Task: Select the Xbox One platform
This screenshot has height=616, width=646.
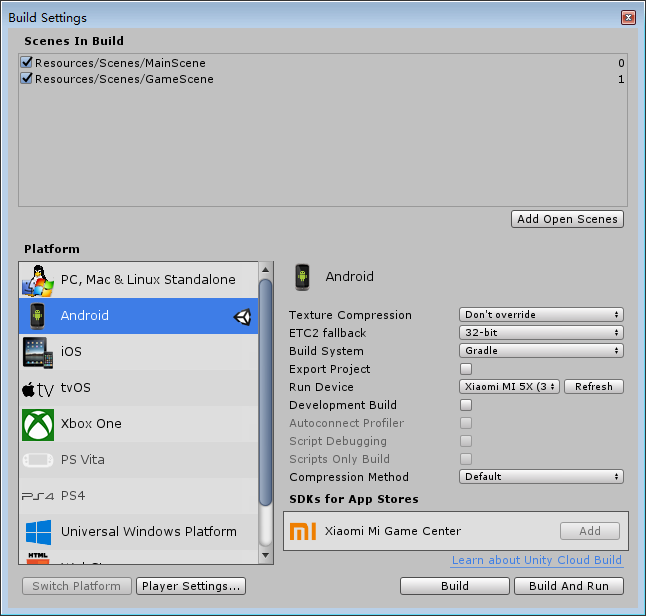Action: point(139,424)
